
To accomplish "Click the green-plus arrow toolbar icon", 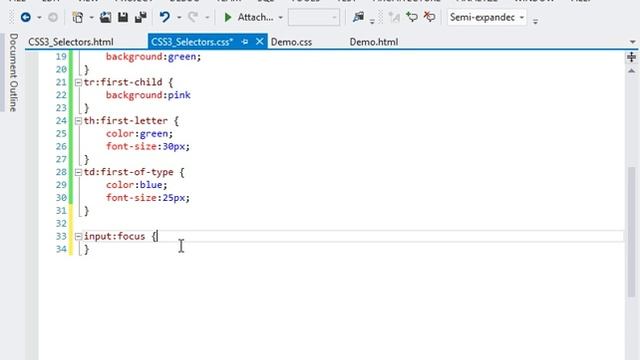I will click(x=412, y=17).
